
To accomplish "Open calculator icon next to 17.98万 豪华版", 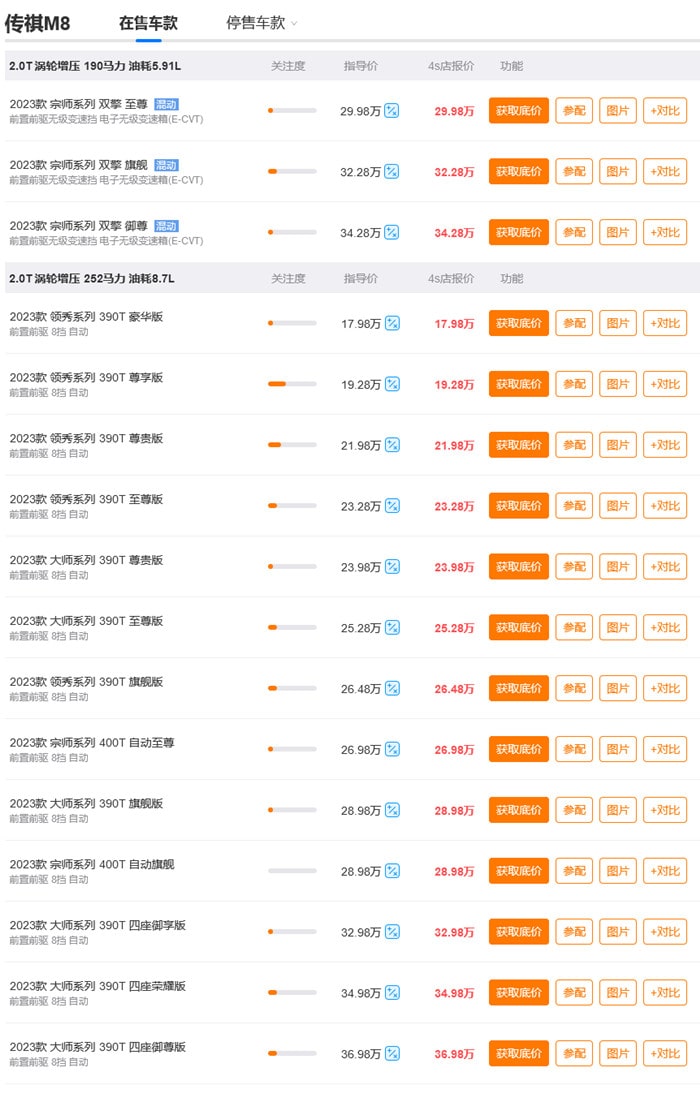I will tap(393, 323).
